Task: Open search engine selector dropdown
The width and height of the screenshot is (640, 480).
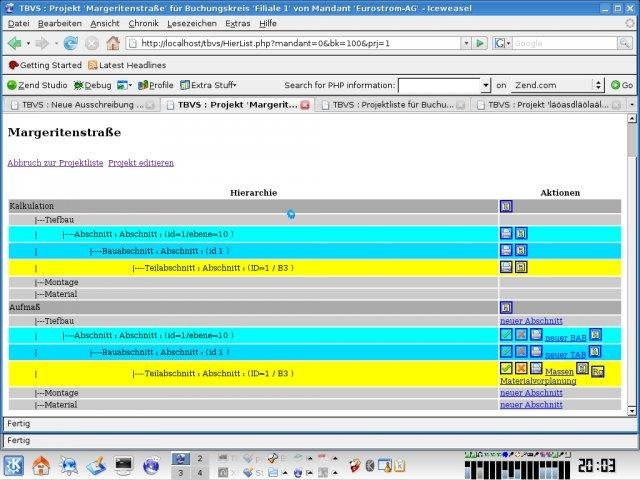Action: coord(502,43)
